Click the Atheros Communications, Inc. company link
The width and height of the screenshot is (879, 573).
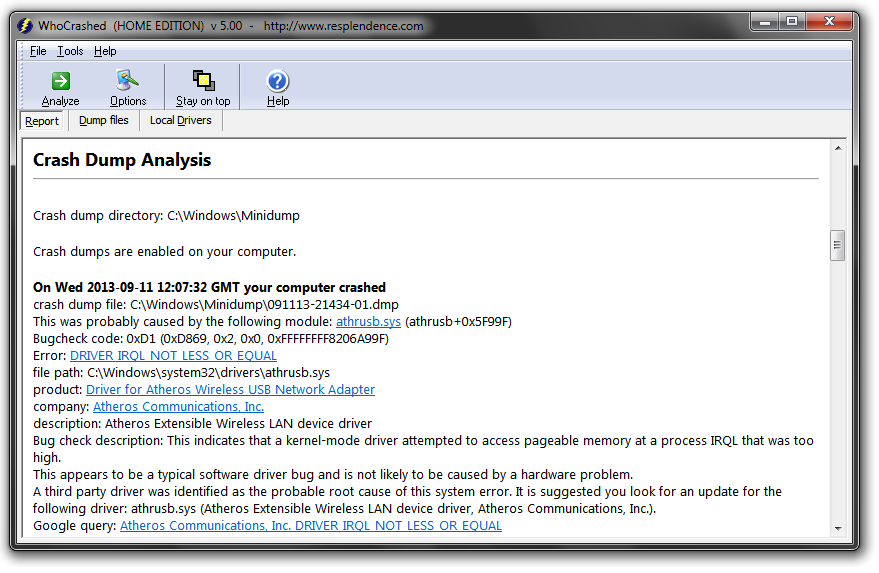(178, 406)
